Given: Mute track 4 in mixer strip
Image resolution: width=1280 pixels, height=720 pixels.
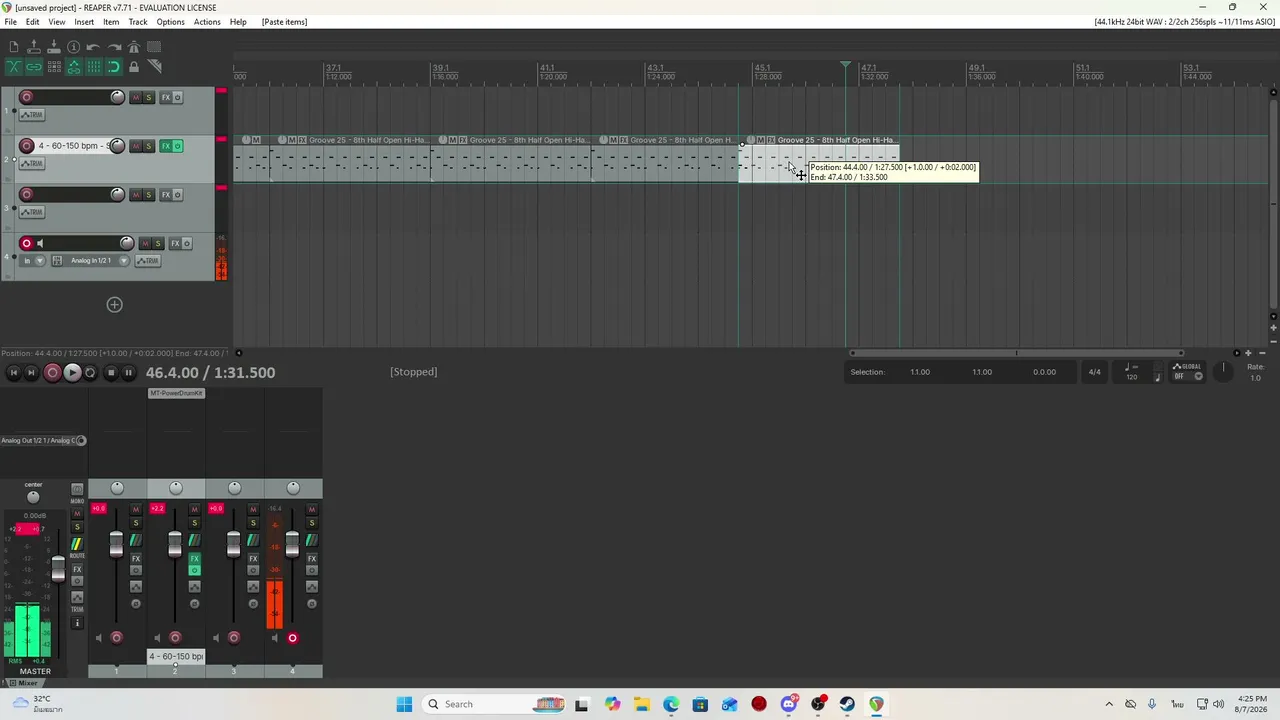Looking at the screenshot, I should [312, 509].
